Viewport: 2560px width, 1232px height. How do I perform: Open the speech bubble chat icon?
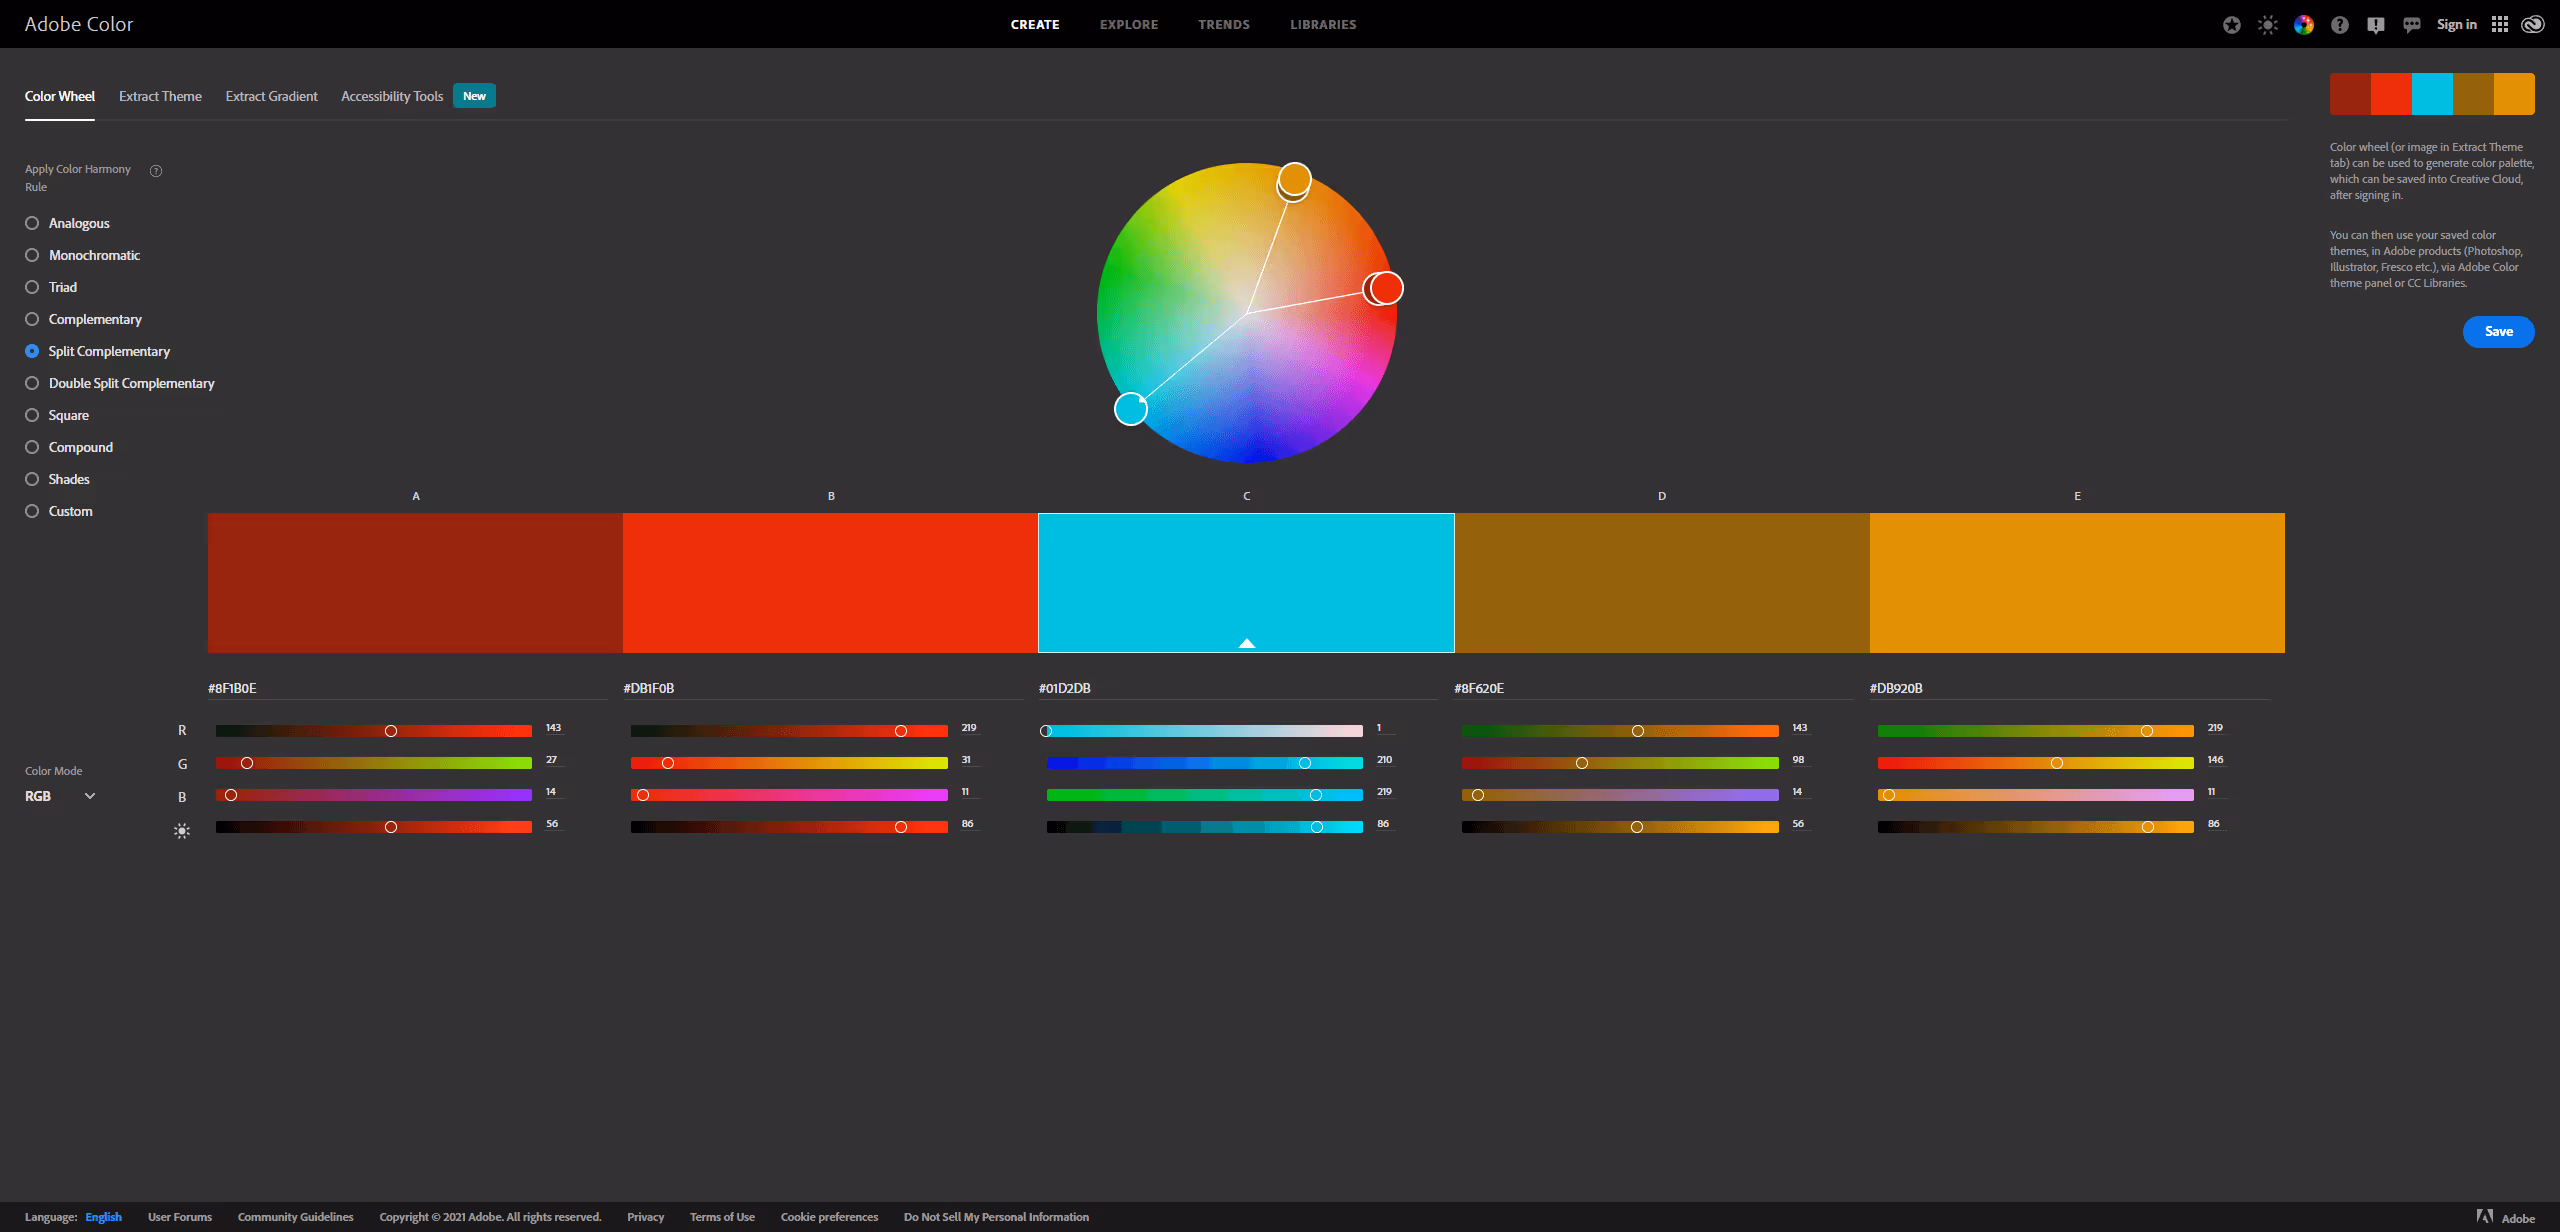click(2411, 25)
